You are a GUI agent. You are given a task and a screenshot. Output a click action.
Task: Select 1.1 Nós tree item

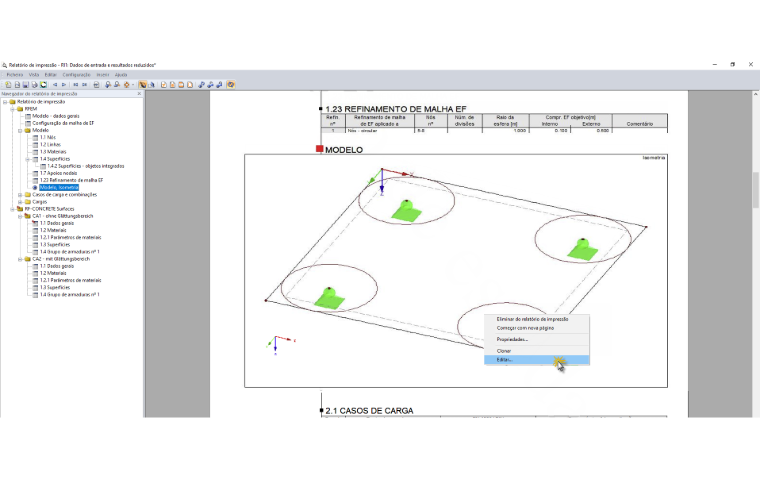point(48,138)
